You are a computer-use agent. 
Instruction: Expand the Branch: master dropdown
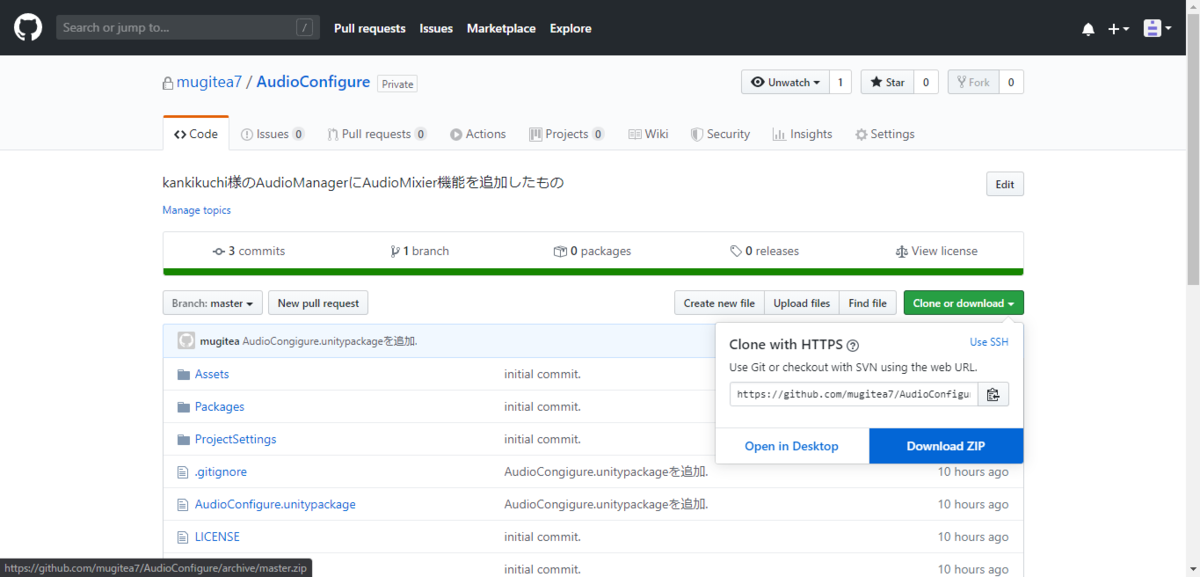(213, 303)
